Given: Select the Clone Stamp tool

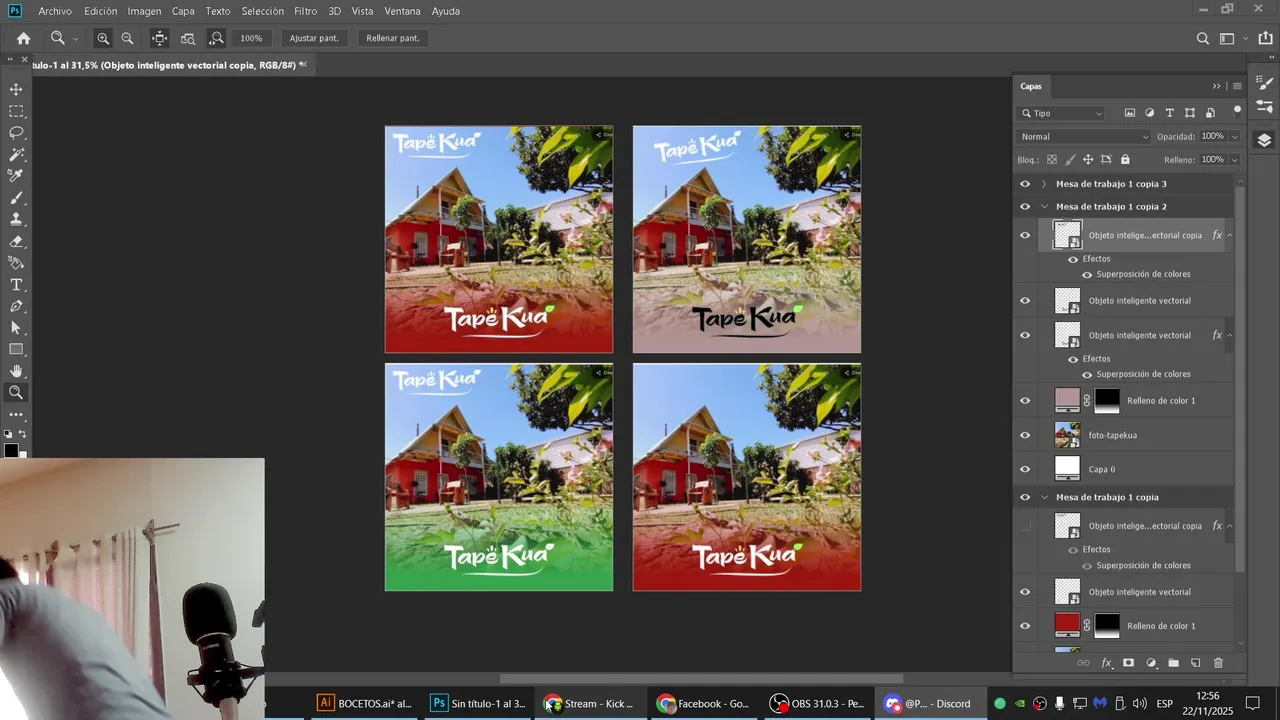Looking at the screenshot, I should 16,219.
